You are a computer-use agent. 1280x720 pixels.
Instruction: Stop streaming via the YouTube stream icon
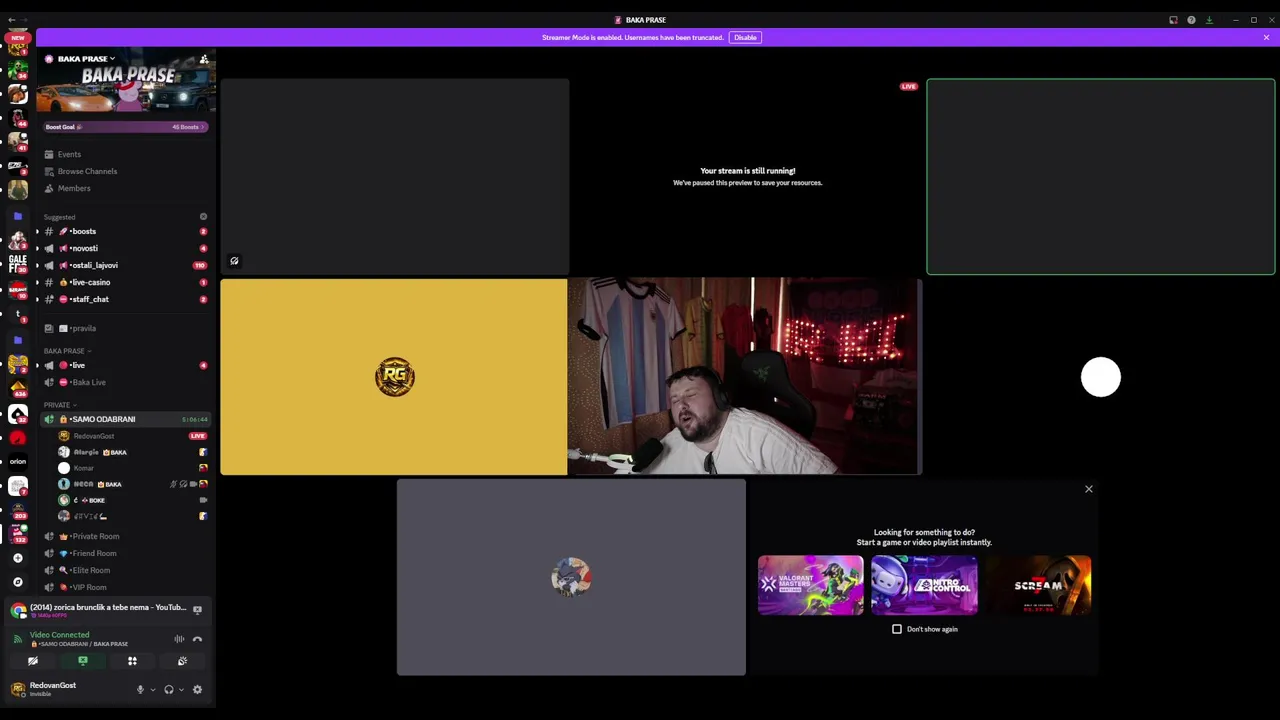[x=197, y=609]
